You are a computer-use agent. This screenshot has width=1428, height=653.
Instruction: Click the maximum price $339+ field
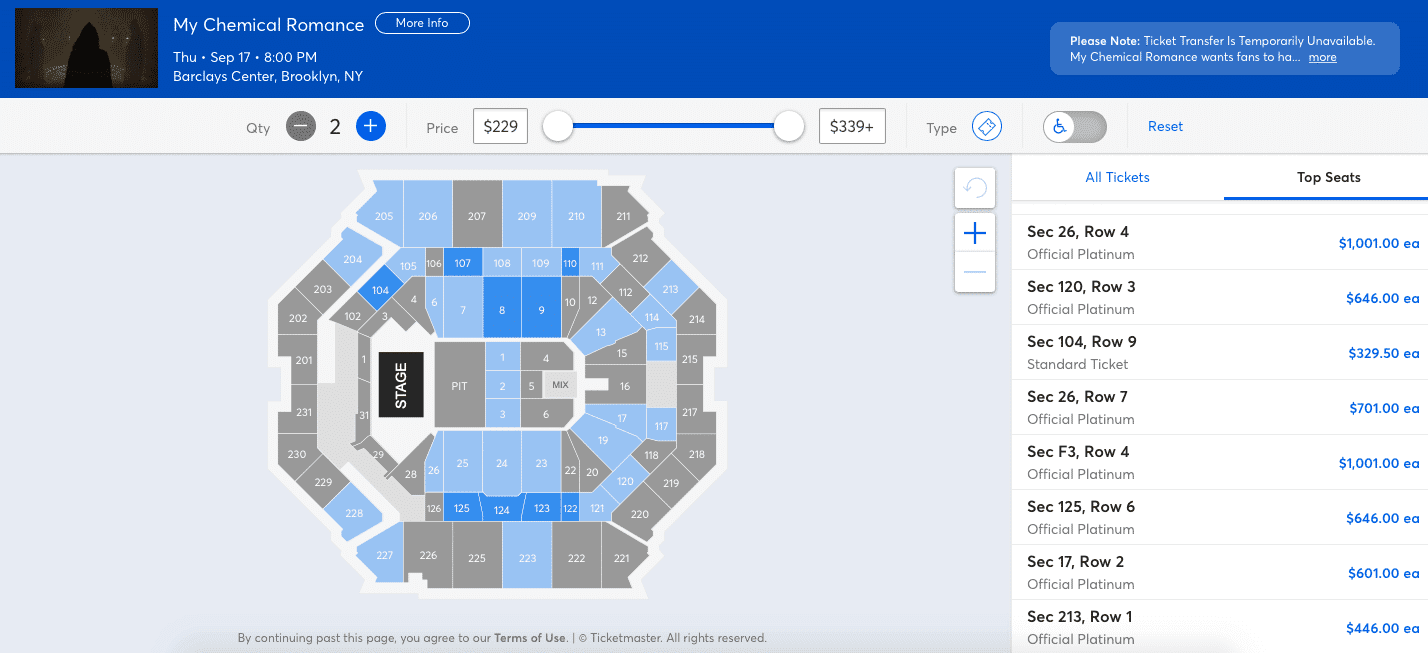pyautogui.click(x=852, y=127)
